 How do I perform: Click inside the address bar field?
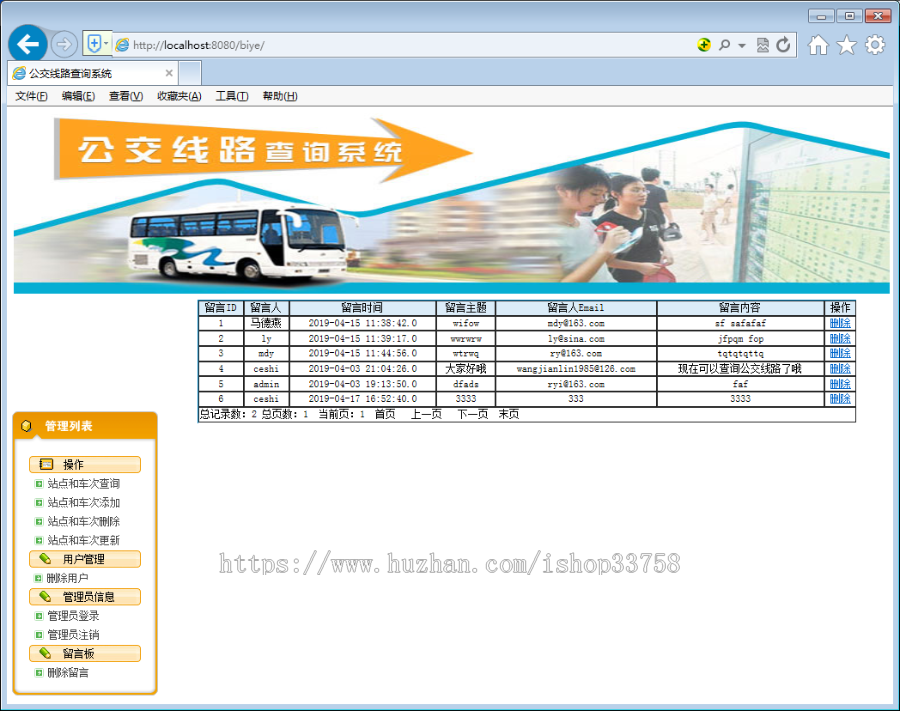[x=400, y=43]
